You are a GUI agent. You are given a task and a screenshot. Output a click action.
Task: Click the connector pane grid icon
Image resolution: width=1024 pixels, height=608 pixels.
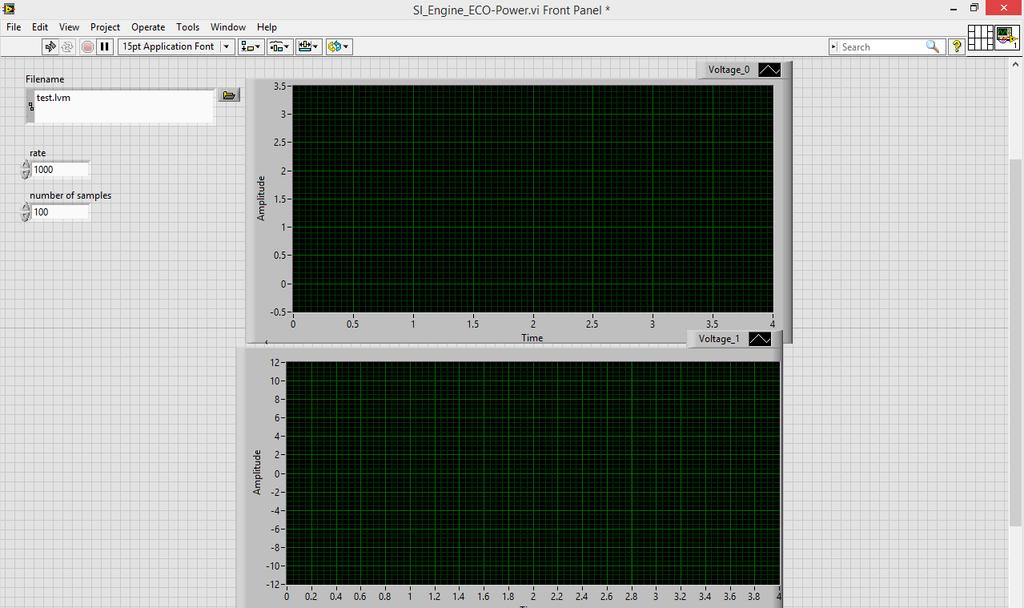980,37
